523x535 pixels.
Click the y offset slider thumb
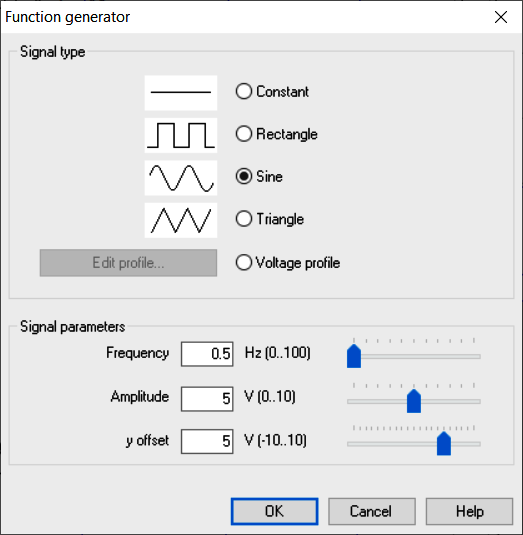[444, 444]
